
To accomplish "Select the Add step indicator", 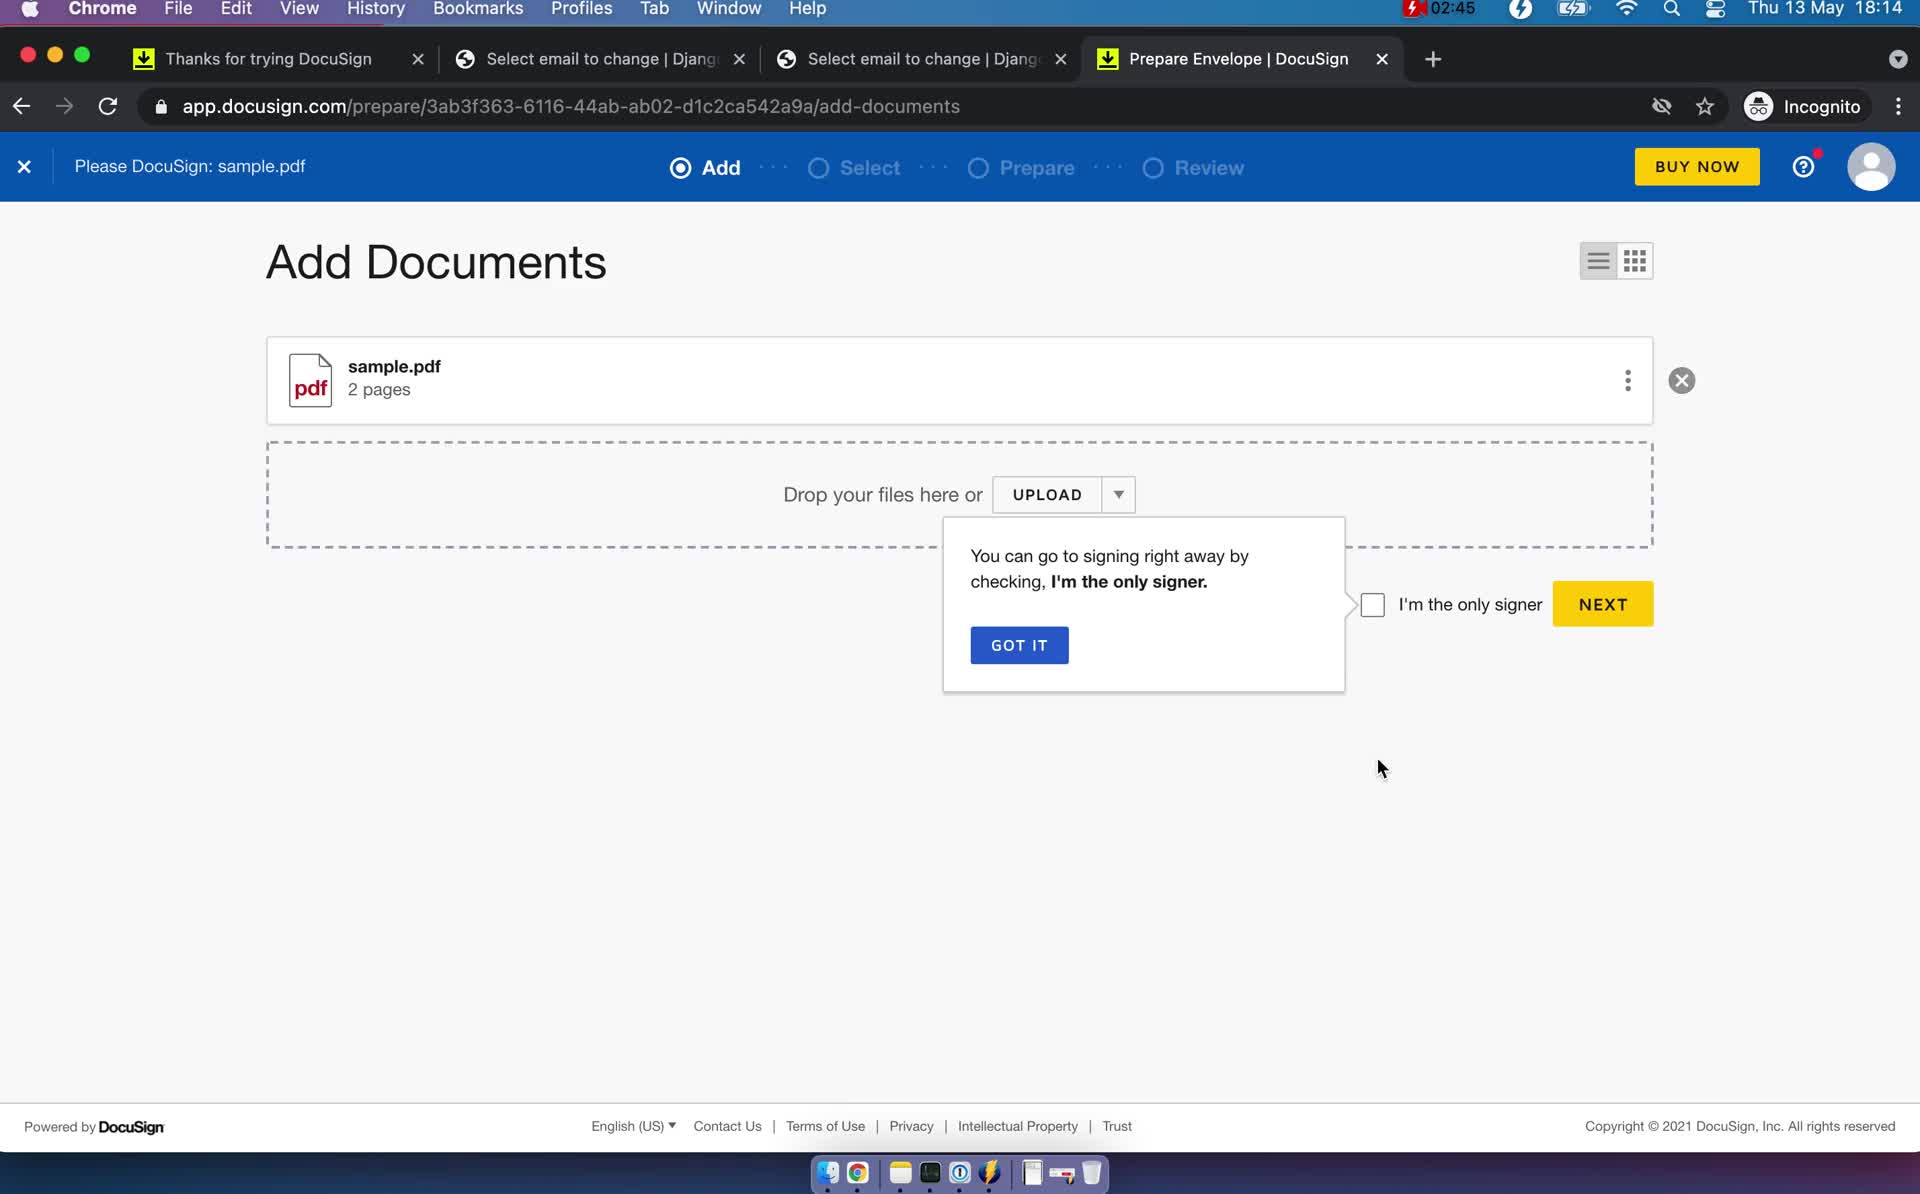I will 705,168.
